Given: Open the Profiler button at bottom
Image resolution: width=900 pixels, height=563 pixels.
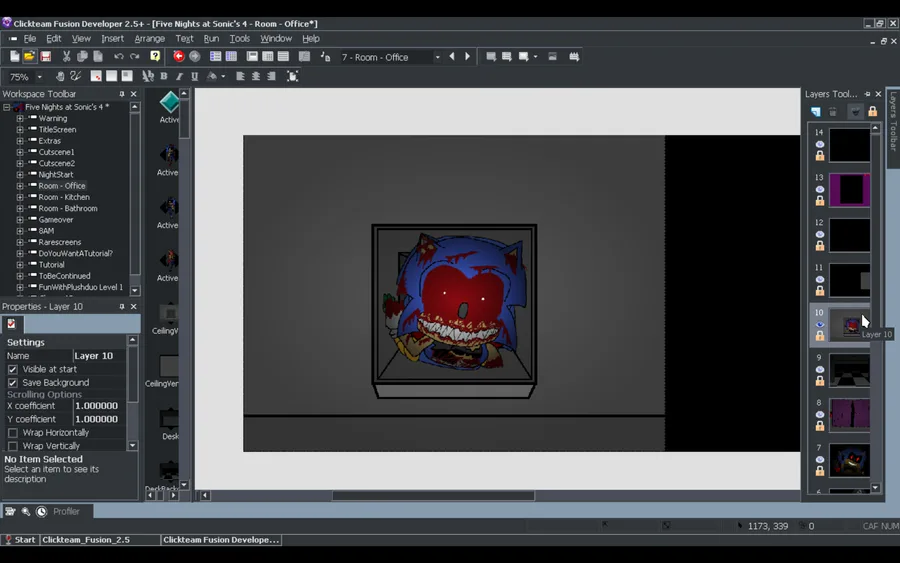Looking at the screenshot, I should (x=66, y=511).
